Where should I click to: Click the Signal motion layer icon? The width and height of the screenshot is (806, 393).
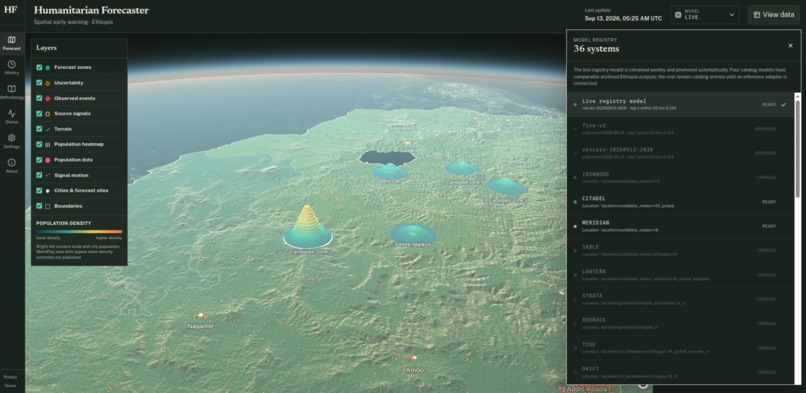(48, 175)
